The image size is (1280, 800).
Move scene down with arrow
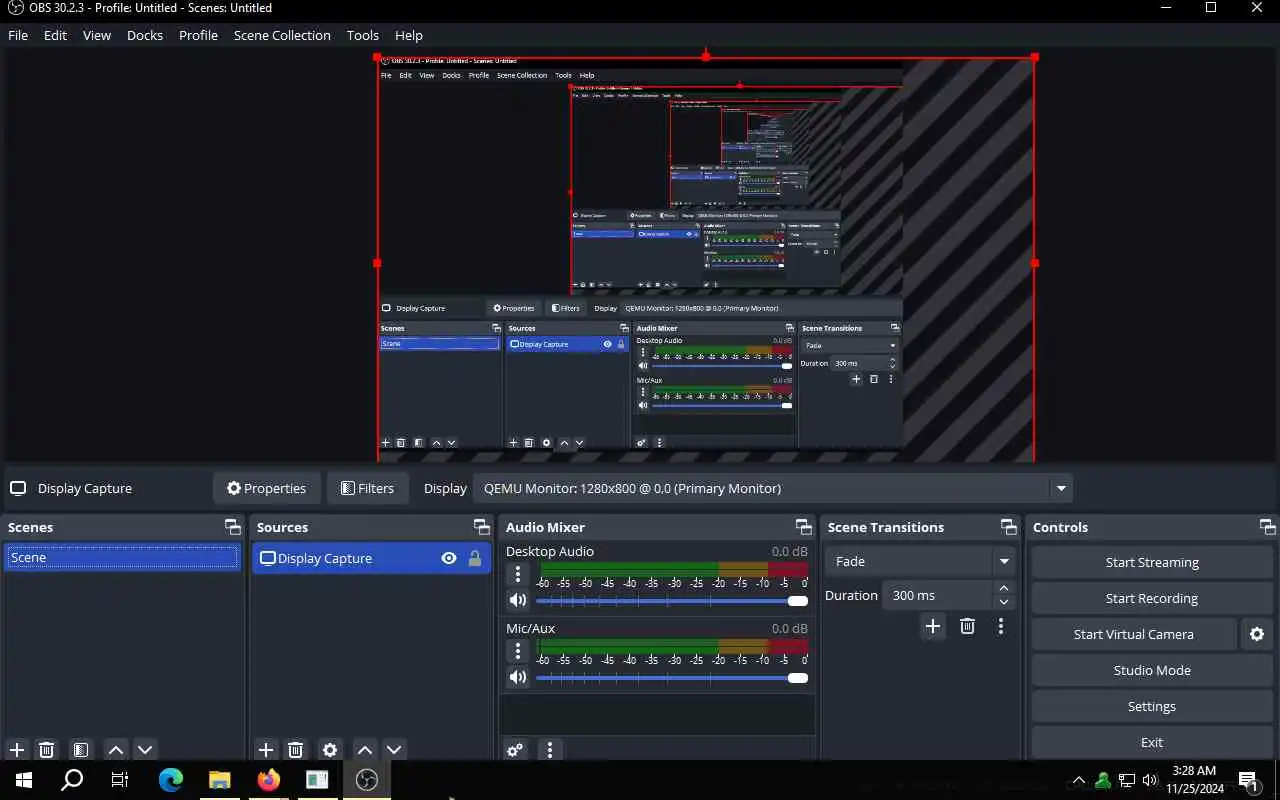pos(145,750)
